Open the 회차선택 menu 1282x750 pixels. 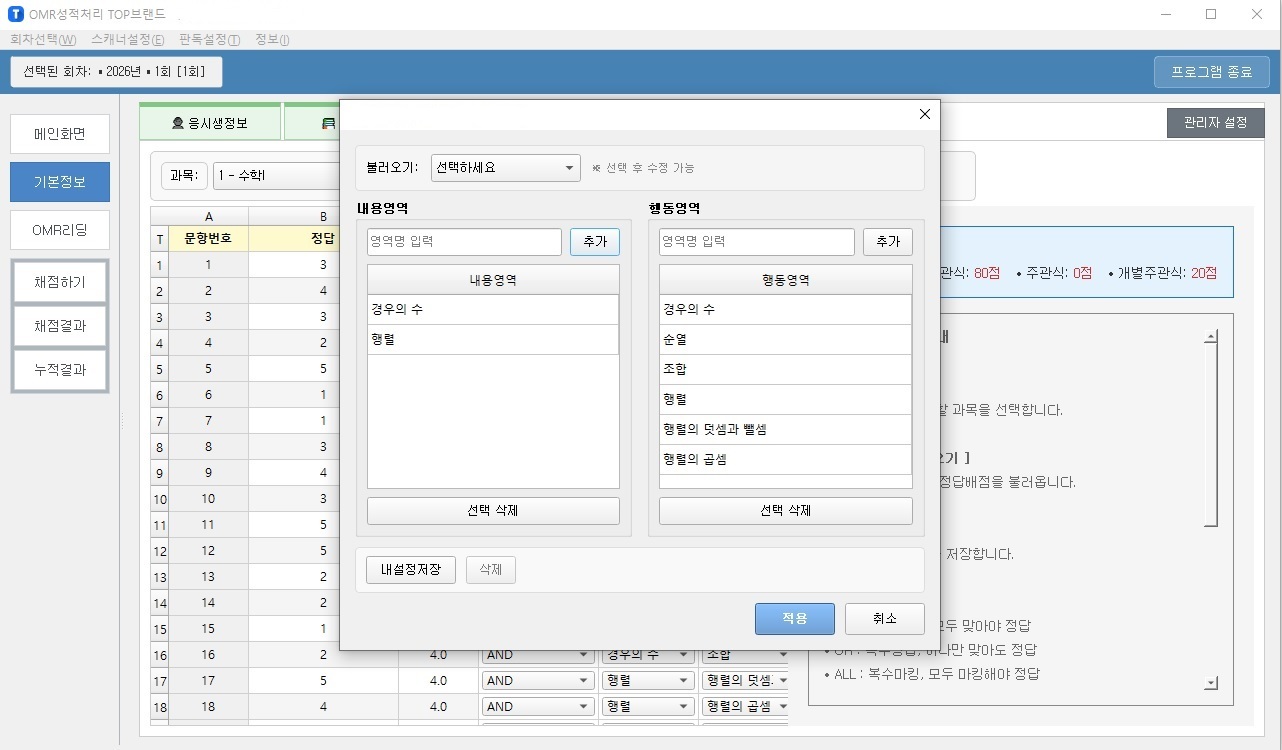click(43, 40)
